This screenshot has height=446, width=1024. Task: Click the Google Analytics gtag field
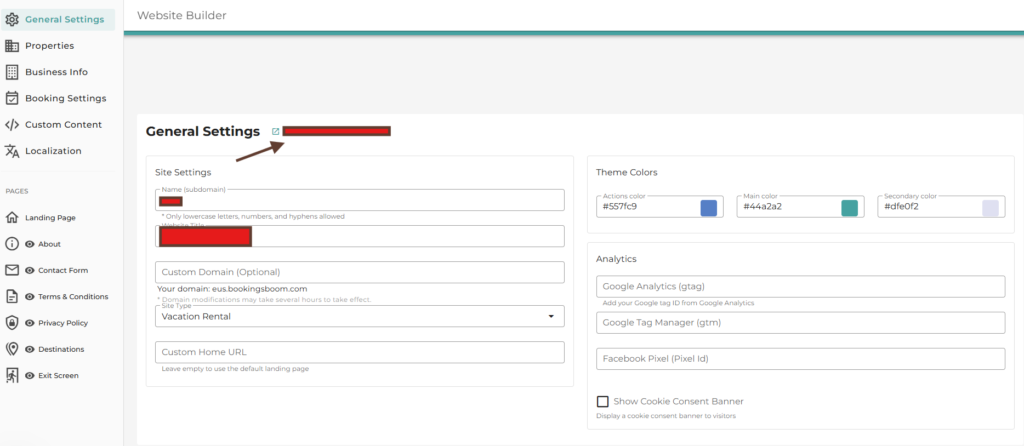point(800,287)
